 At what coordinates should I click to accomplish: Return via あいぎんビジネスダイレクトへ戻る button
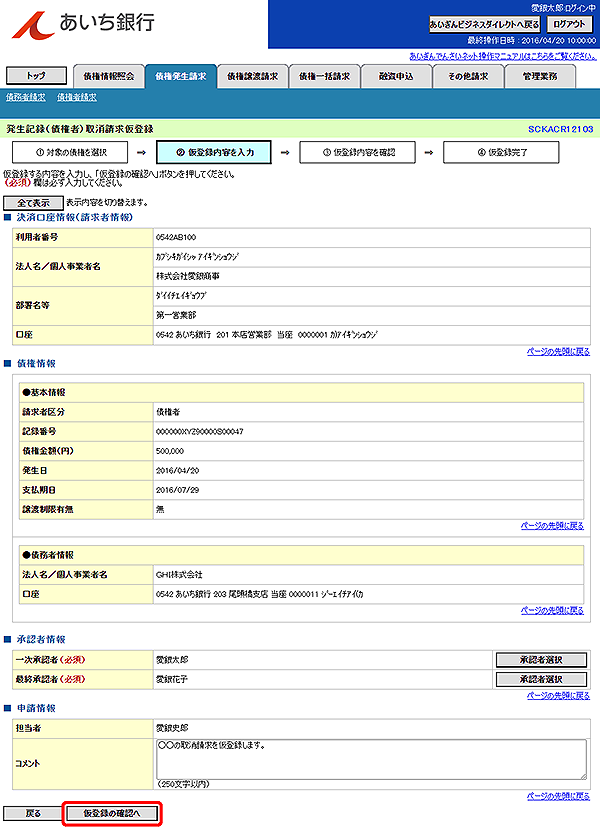(x=484, y=24)
